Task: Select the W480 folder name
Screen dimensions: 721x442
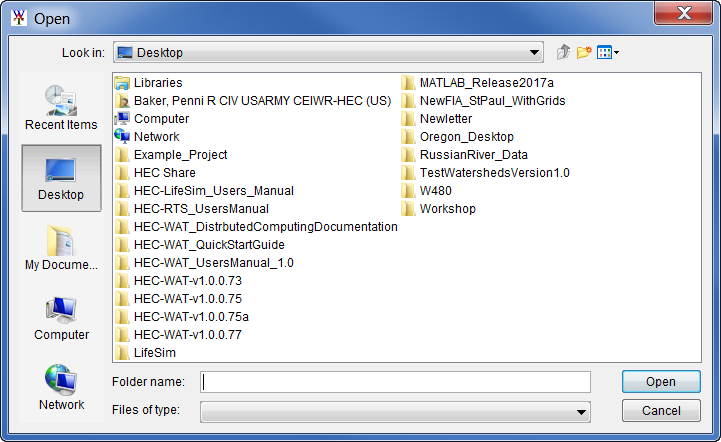Action: [436, 190]
